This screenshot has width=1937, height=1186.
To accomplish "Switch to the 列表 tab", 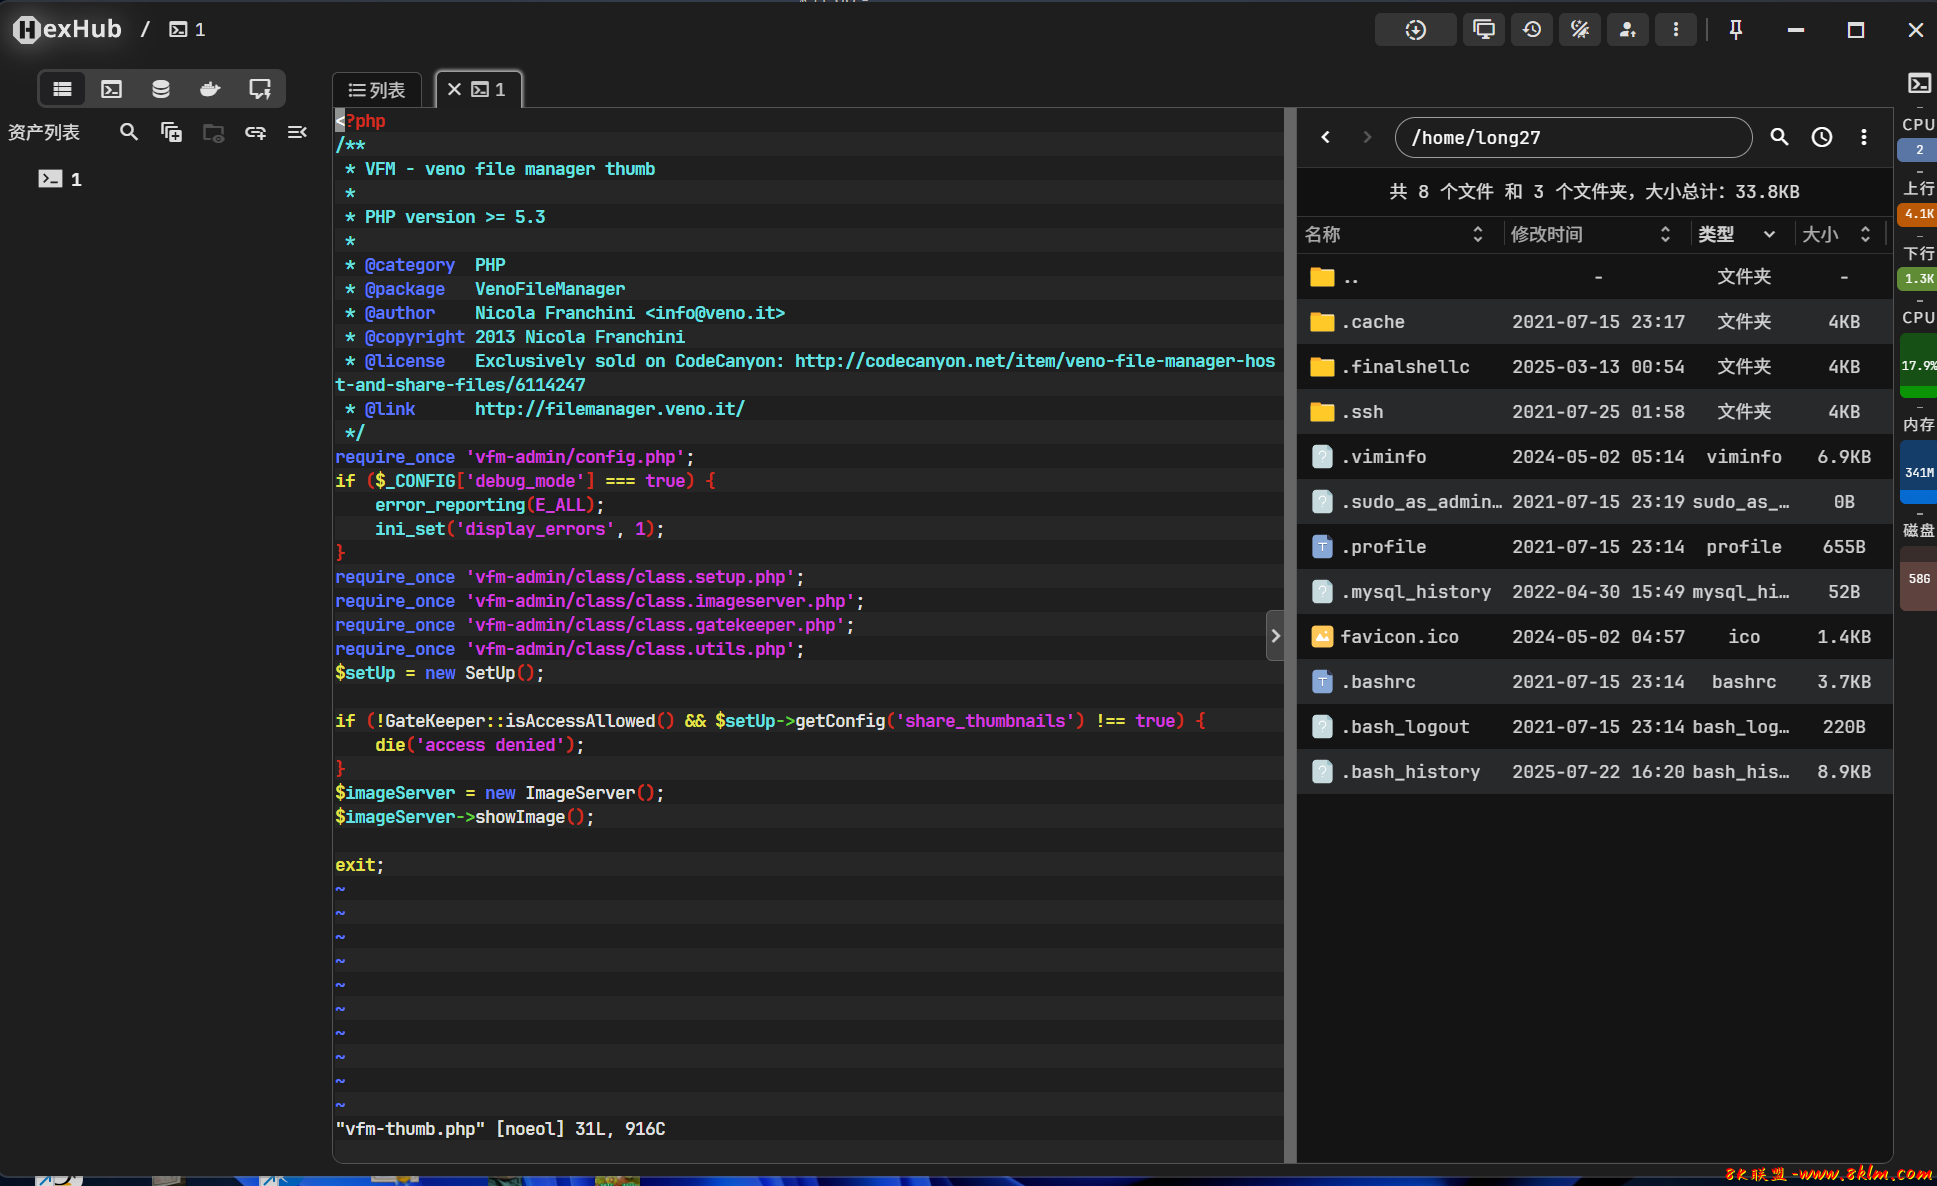I will click(x=377, y=90).
